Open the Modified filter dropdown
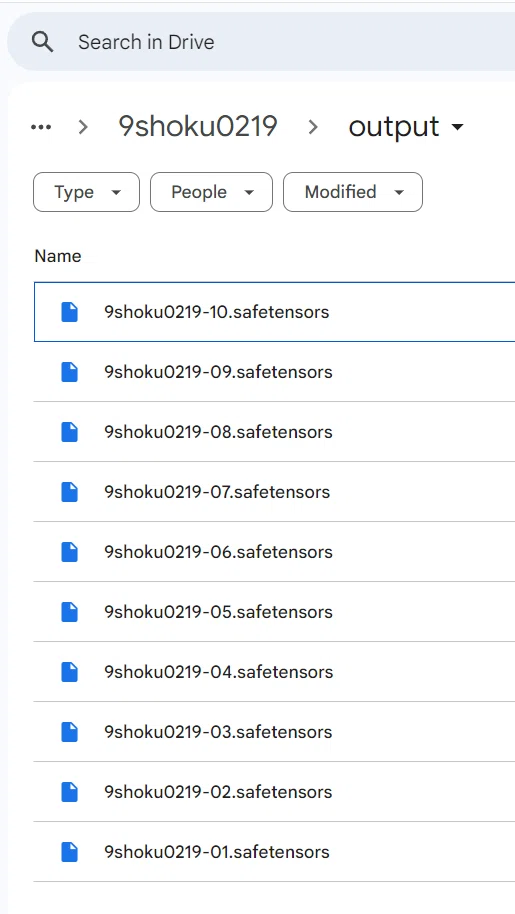The width and height of the screenshot is (515, 914). (x=353, y=192)
